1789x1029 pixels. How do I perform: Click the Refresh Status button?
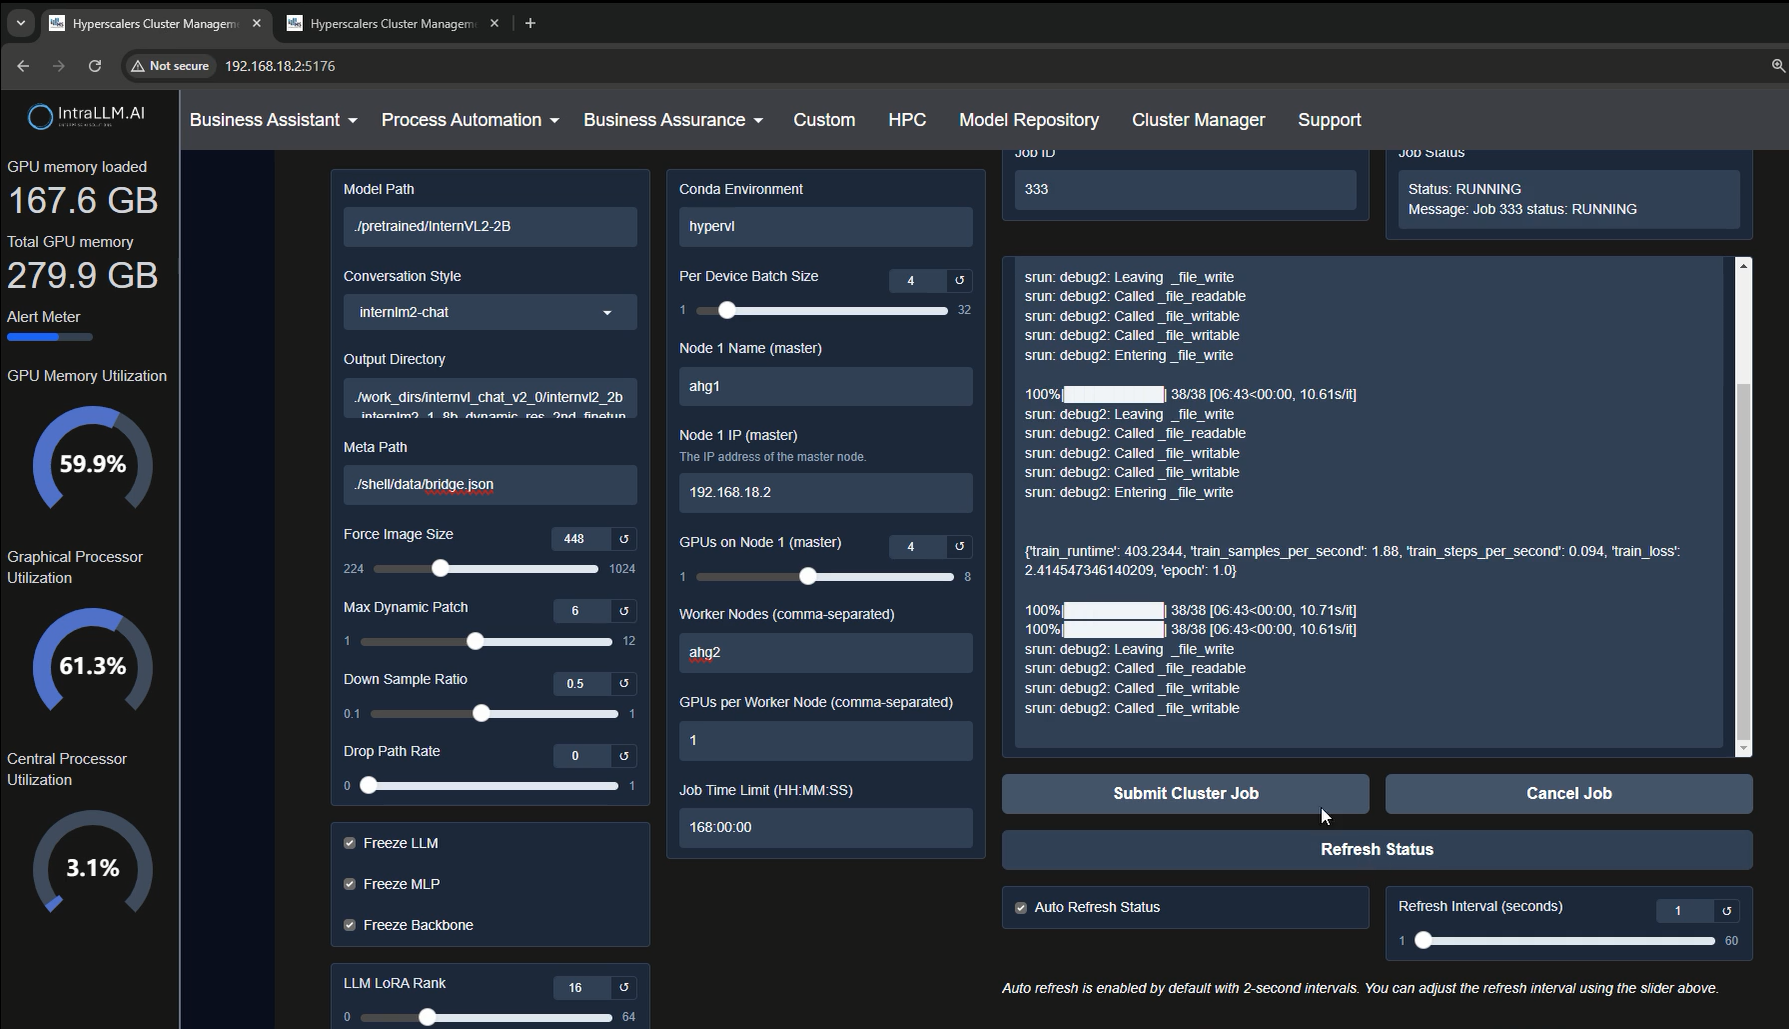[1376, 849]
